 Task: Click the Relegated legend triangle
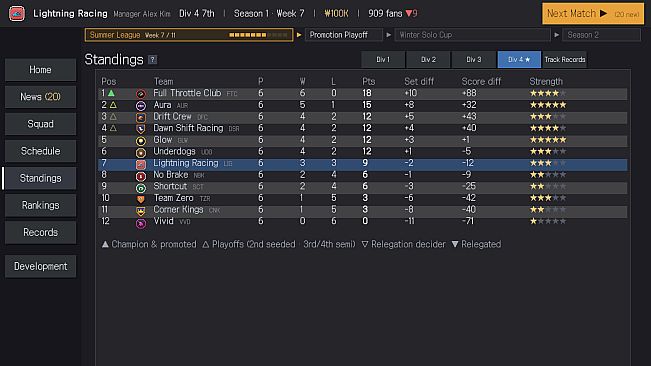pos(455,244)
